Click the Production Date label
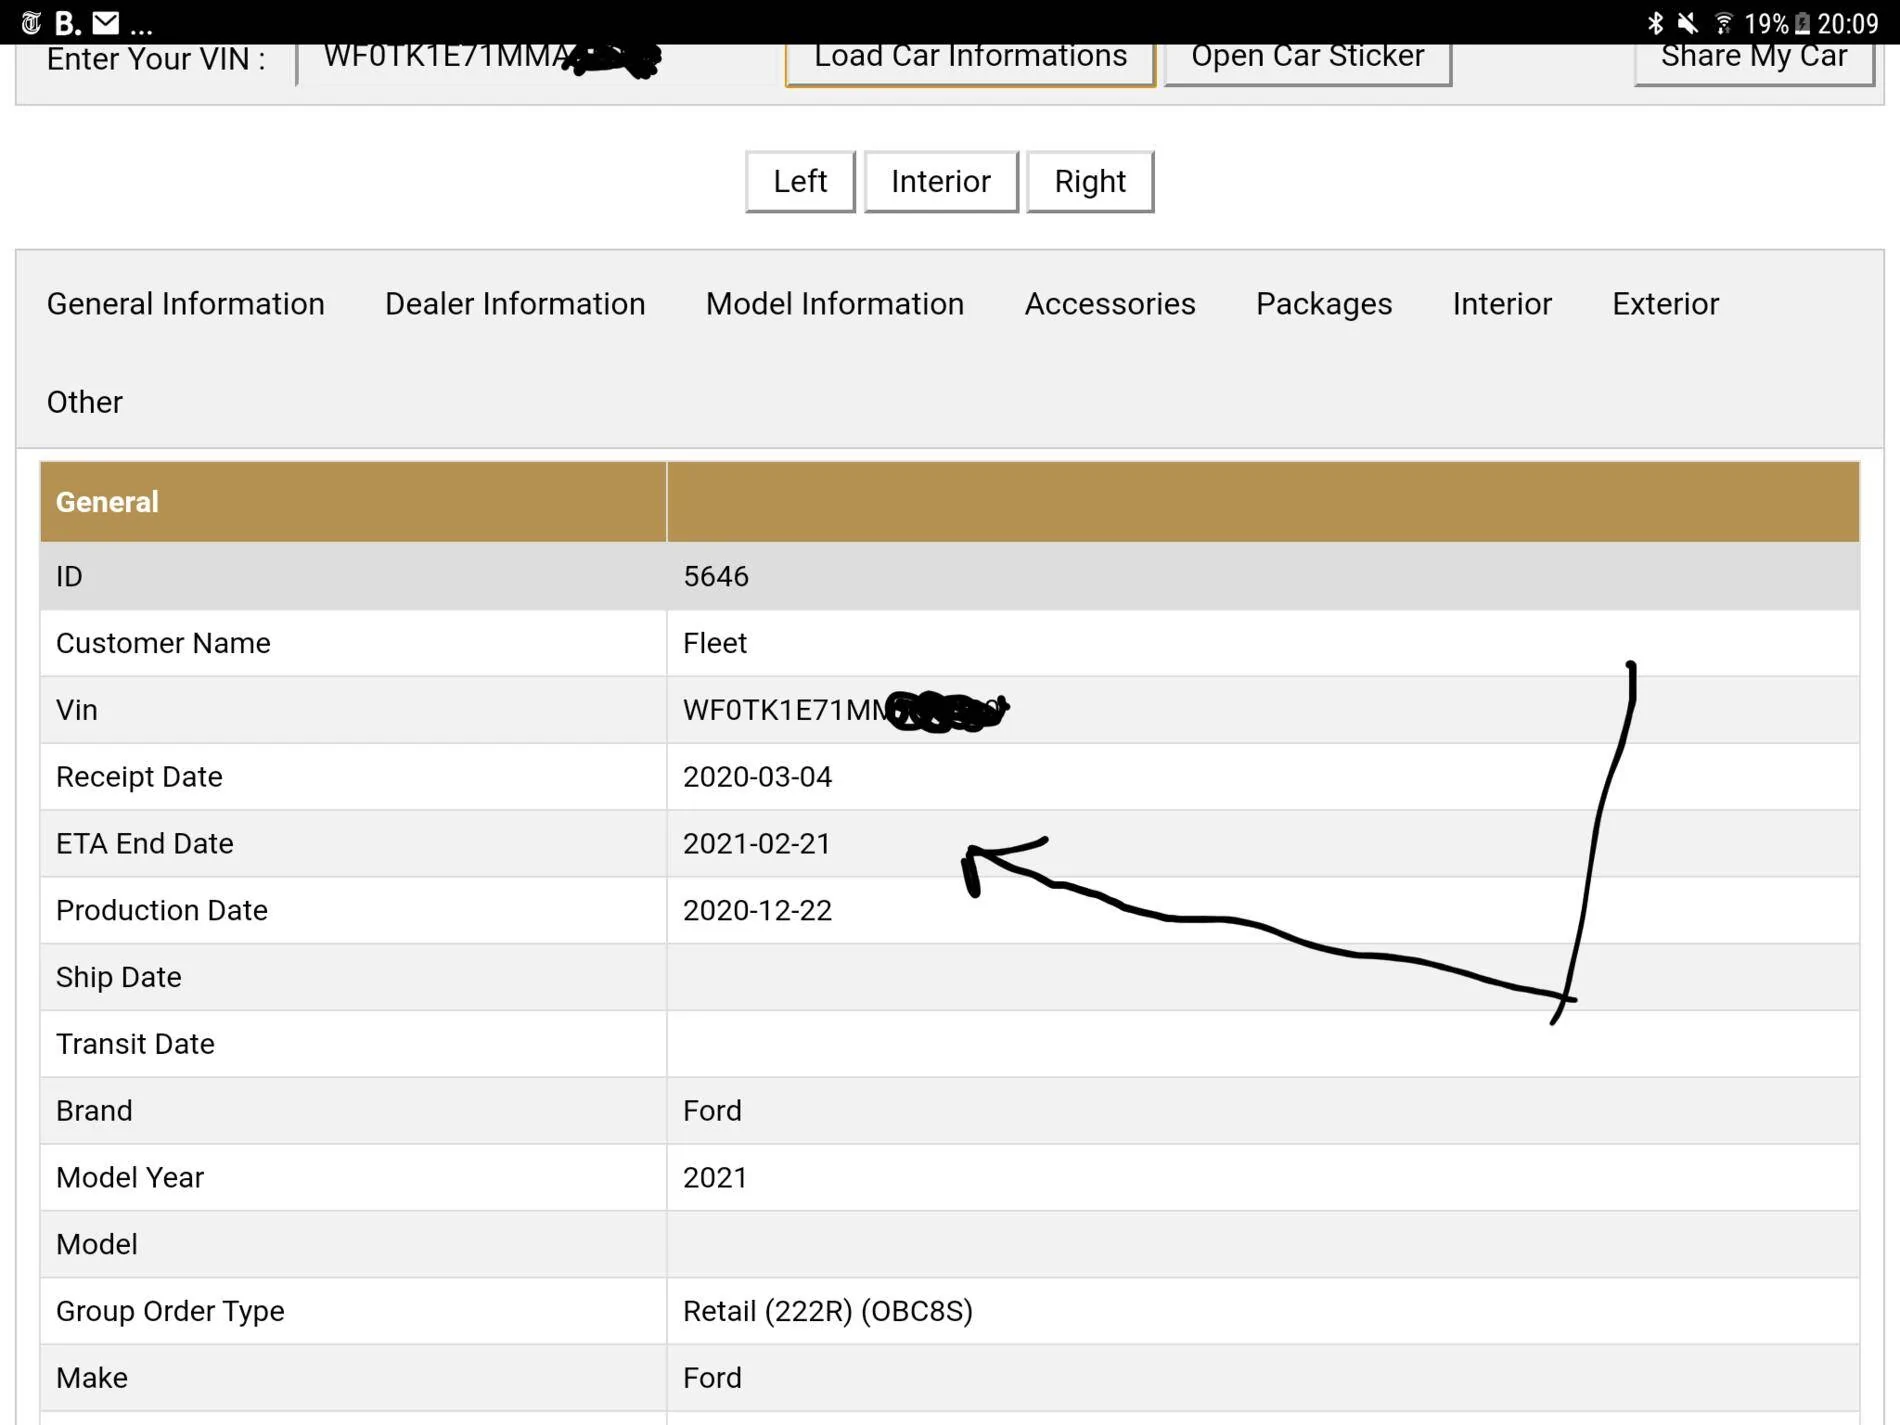This screenshot has width=1900, height=1425. pyautogui.click(x=162, y=910)
